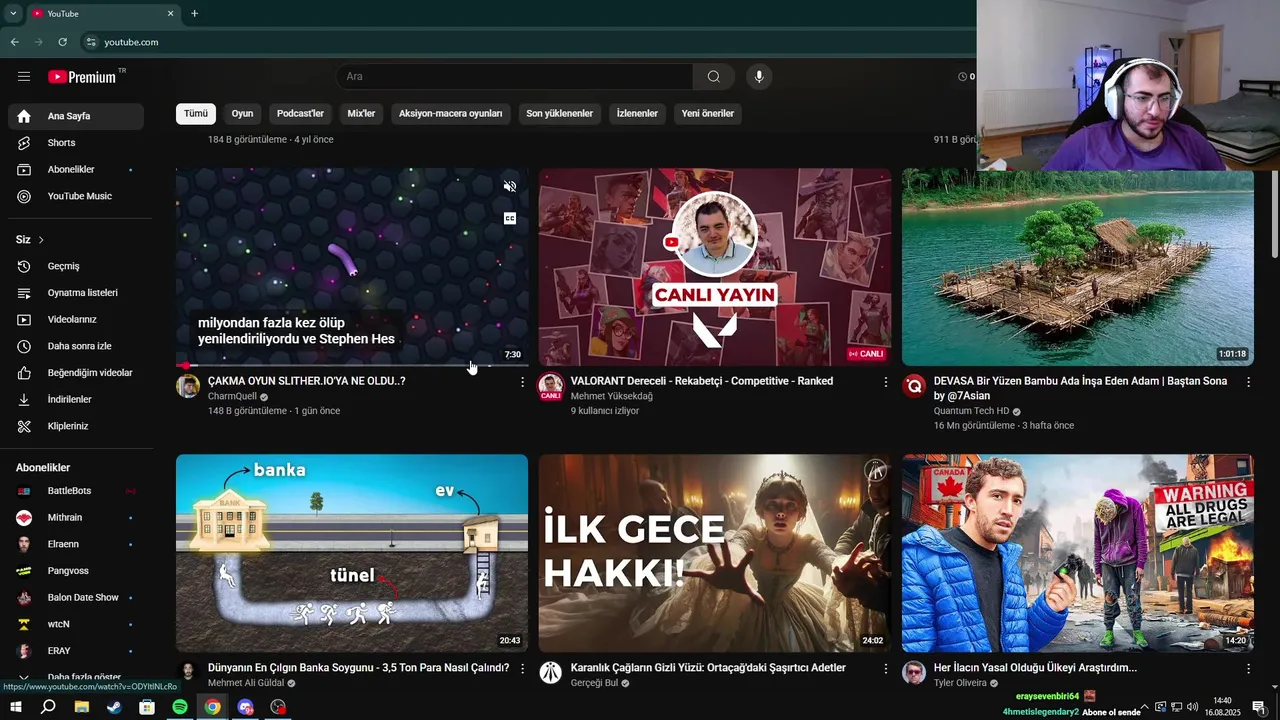Select the Yeni öneriler filter chip

tap(708, 114)
